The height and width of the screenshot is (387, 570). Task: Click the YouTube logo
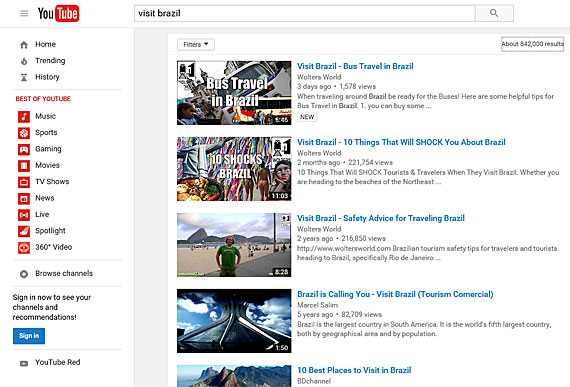(59, 14)
